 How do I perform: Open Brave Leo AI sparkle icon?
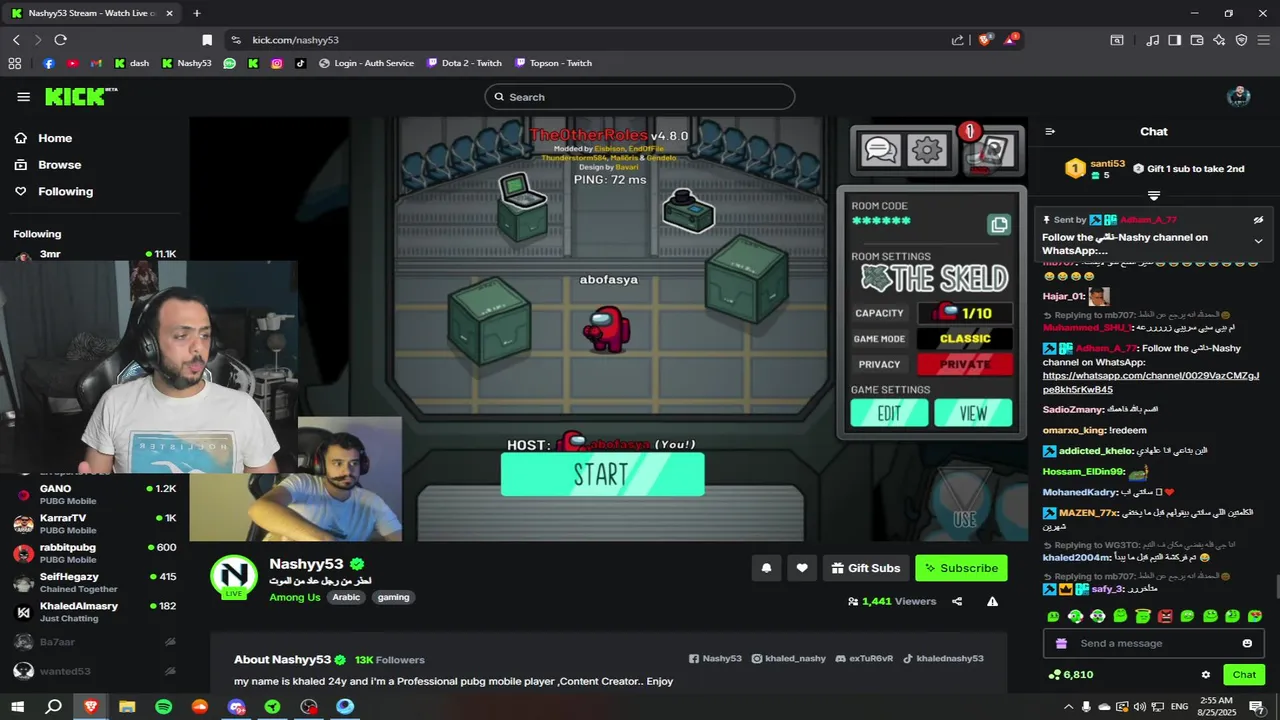click(1219, 40)
